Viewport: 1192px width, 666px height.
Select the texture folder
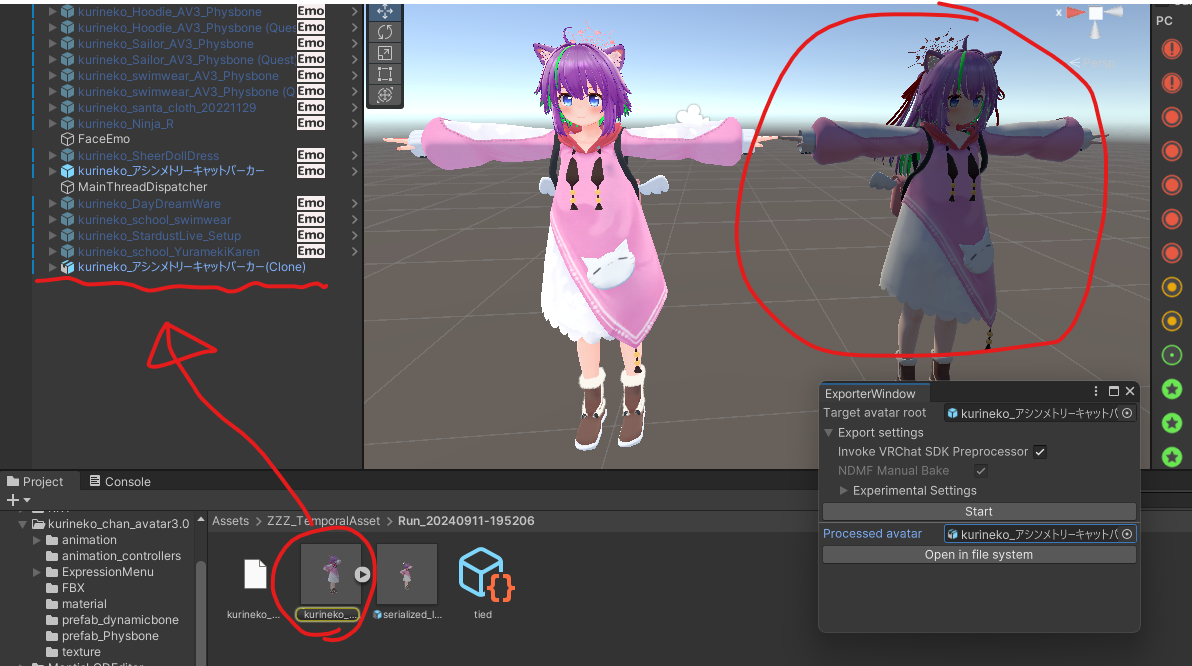81,652
